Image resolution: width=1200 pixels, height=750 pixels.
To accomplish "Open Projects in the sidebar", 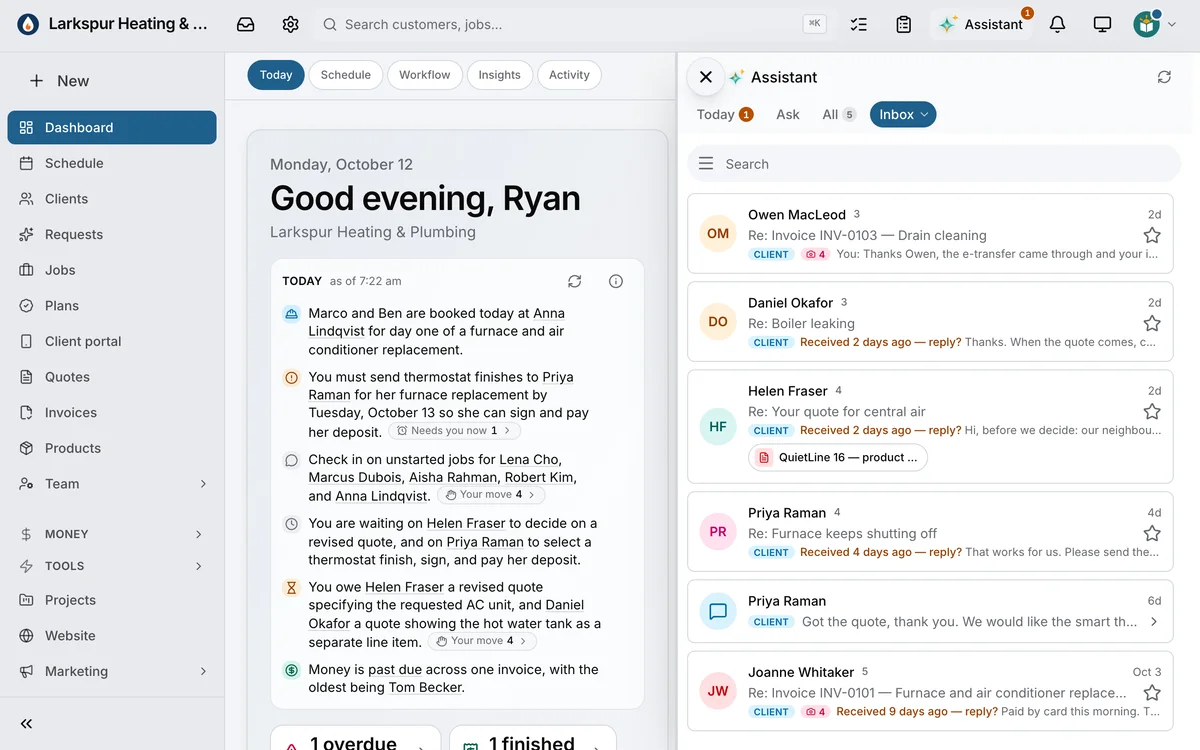I will point(112,600).
